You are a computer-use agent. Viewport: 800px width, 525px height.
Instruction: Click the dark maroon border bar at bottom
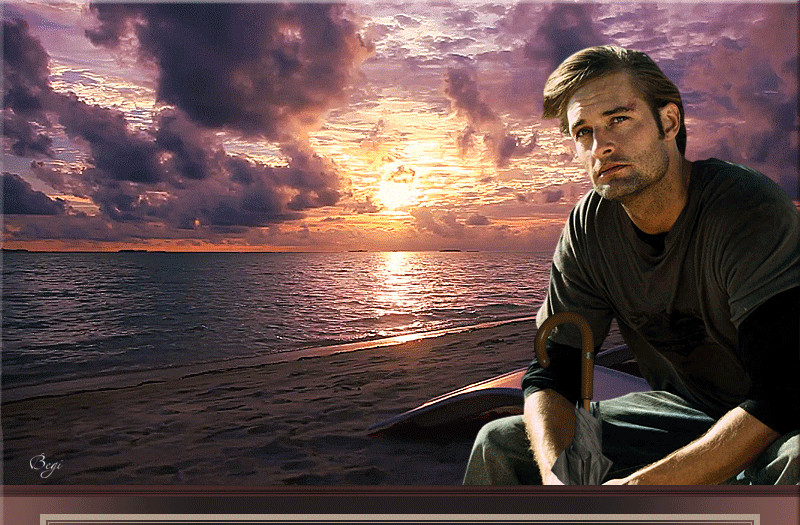(400, 498)
